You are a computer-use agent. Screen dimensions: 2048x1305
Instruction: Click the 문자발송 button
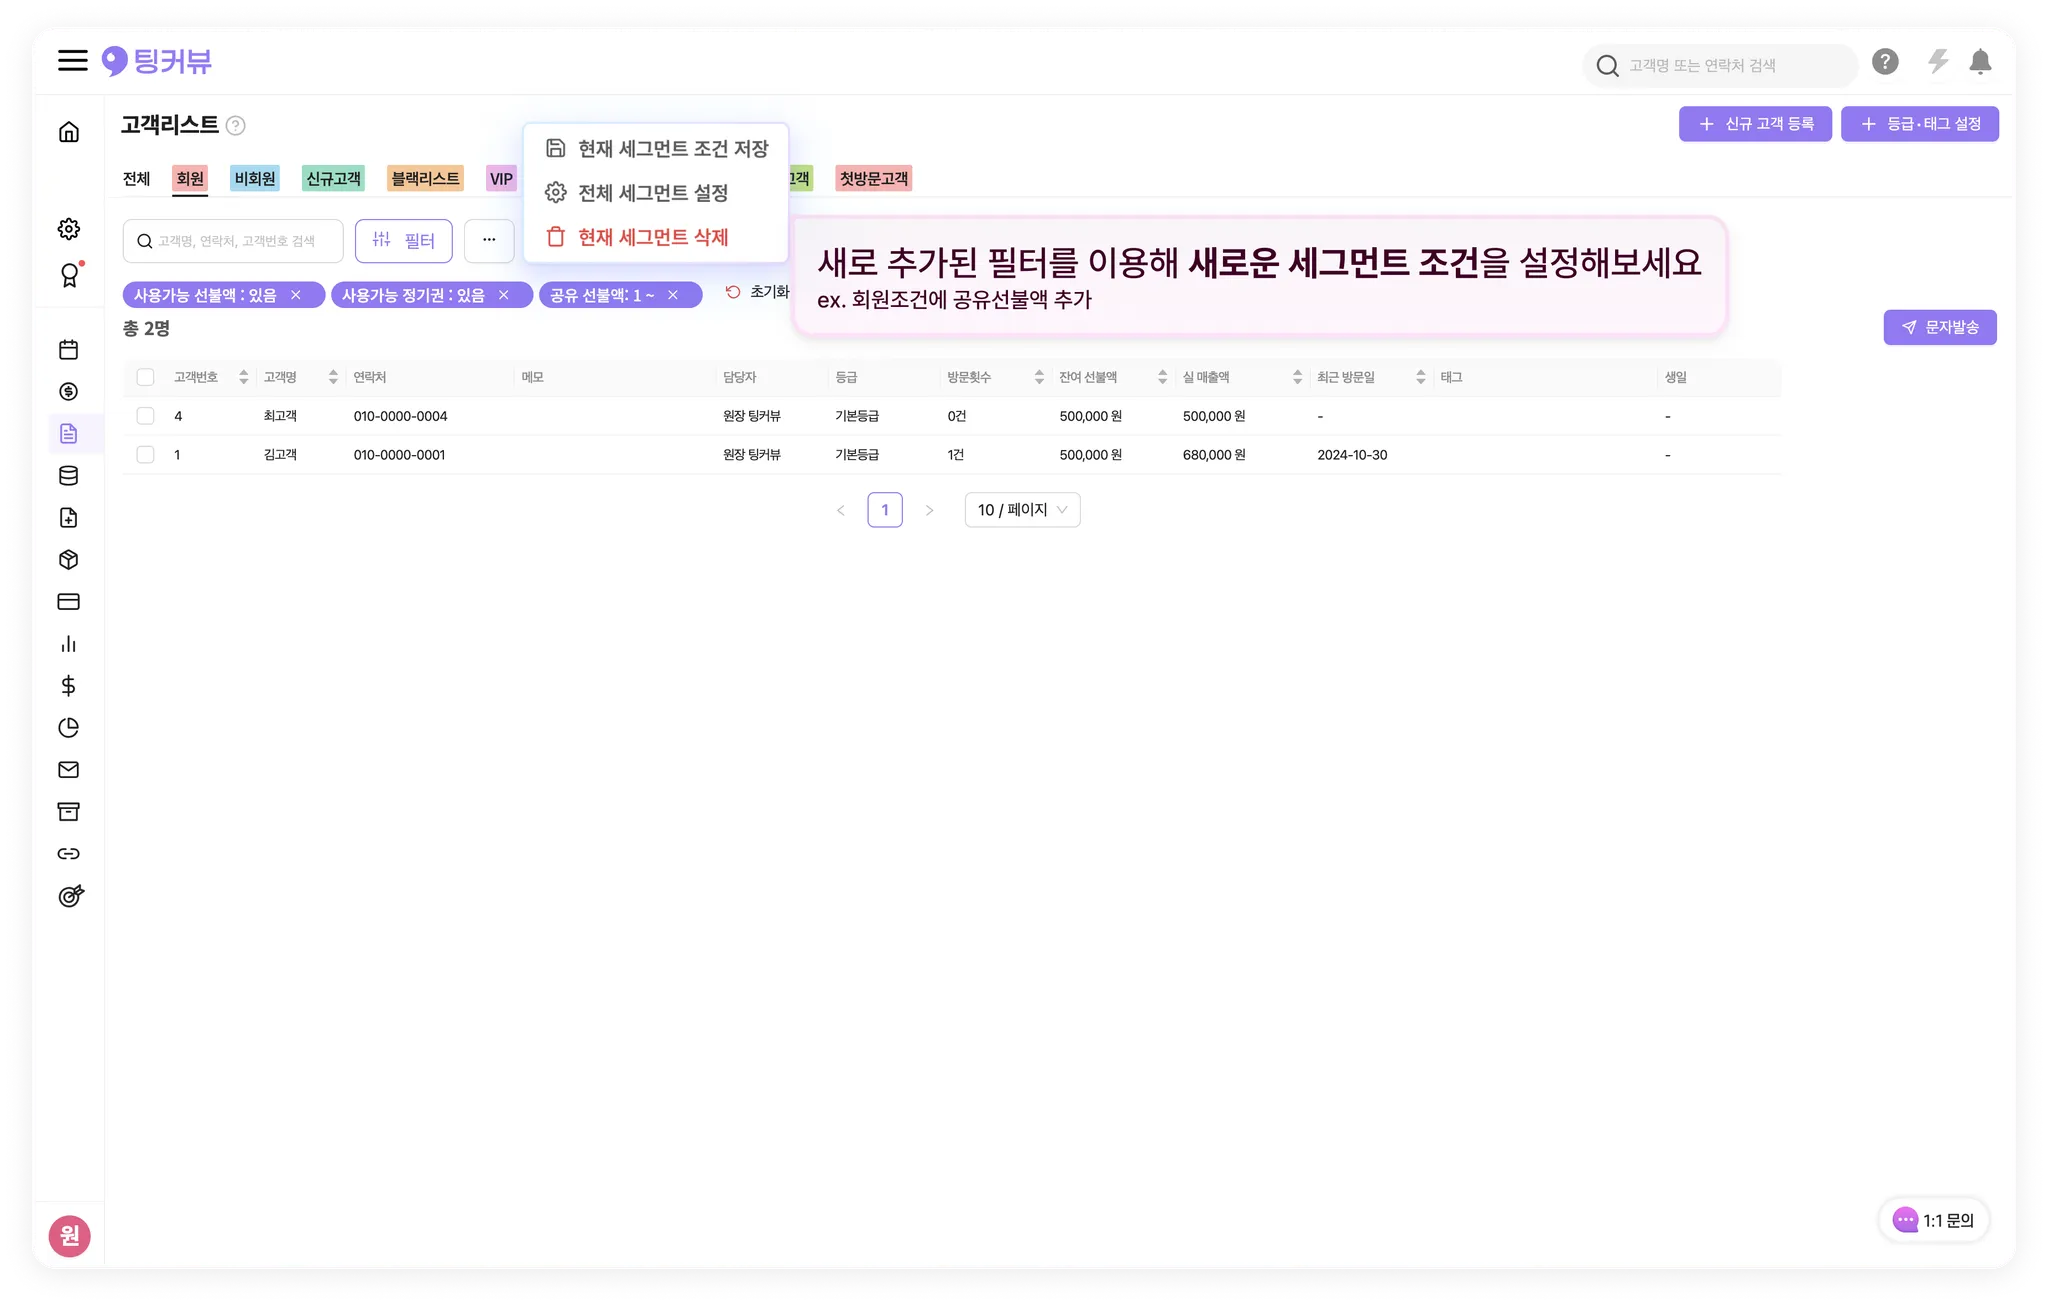pos(1940,328)
